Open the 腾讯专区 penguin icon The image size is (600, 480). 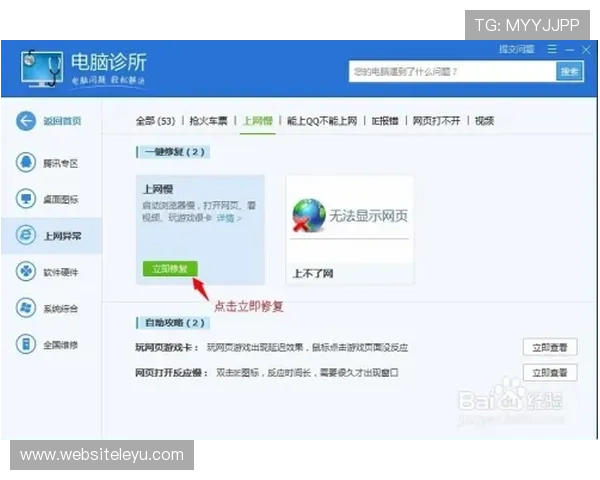(x=26, y=162)
